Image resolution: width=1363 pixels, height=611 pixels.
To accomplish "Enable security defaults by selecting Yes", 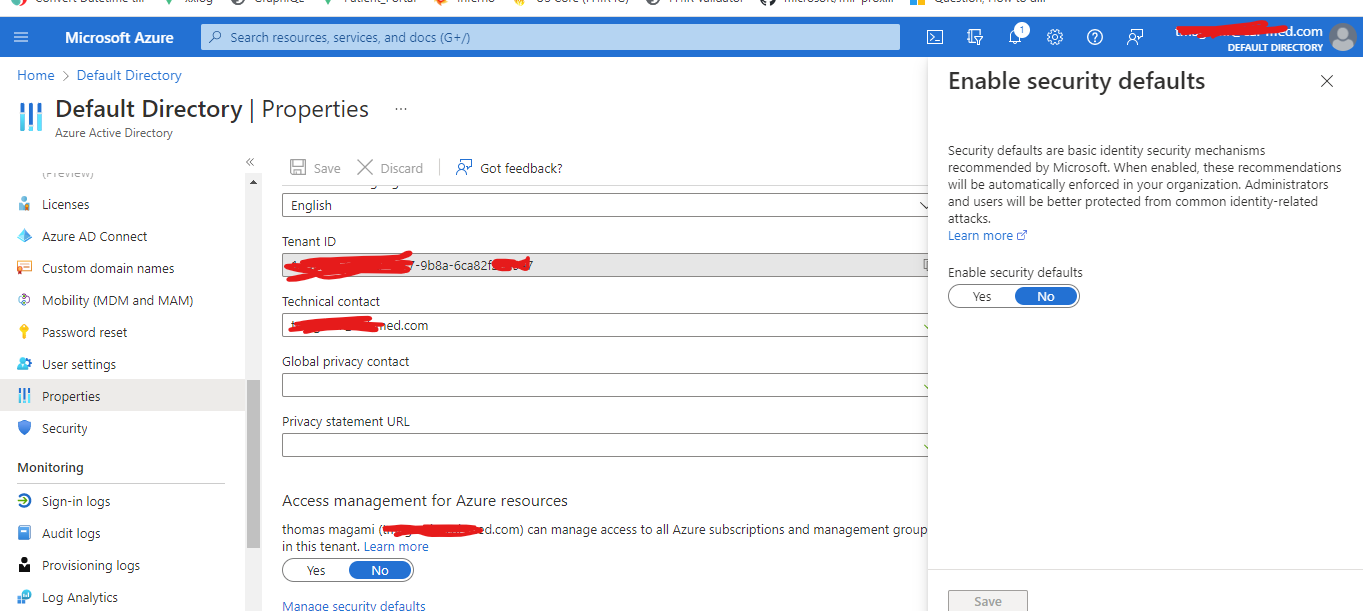I will (x=981, y=295).
